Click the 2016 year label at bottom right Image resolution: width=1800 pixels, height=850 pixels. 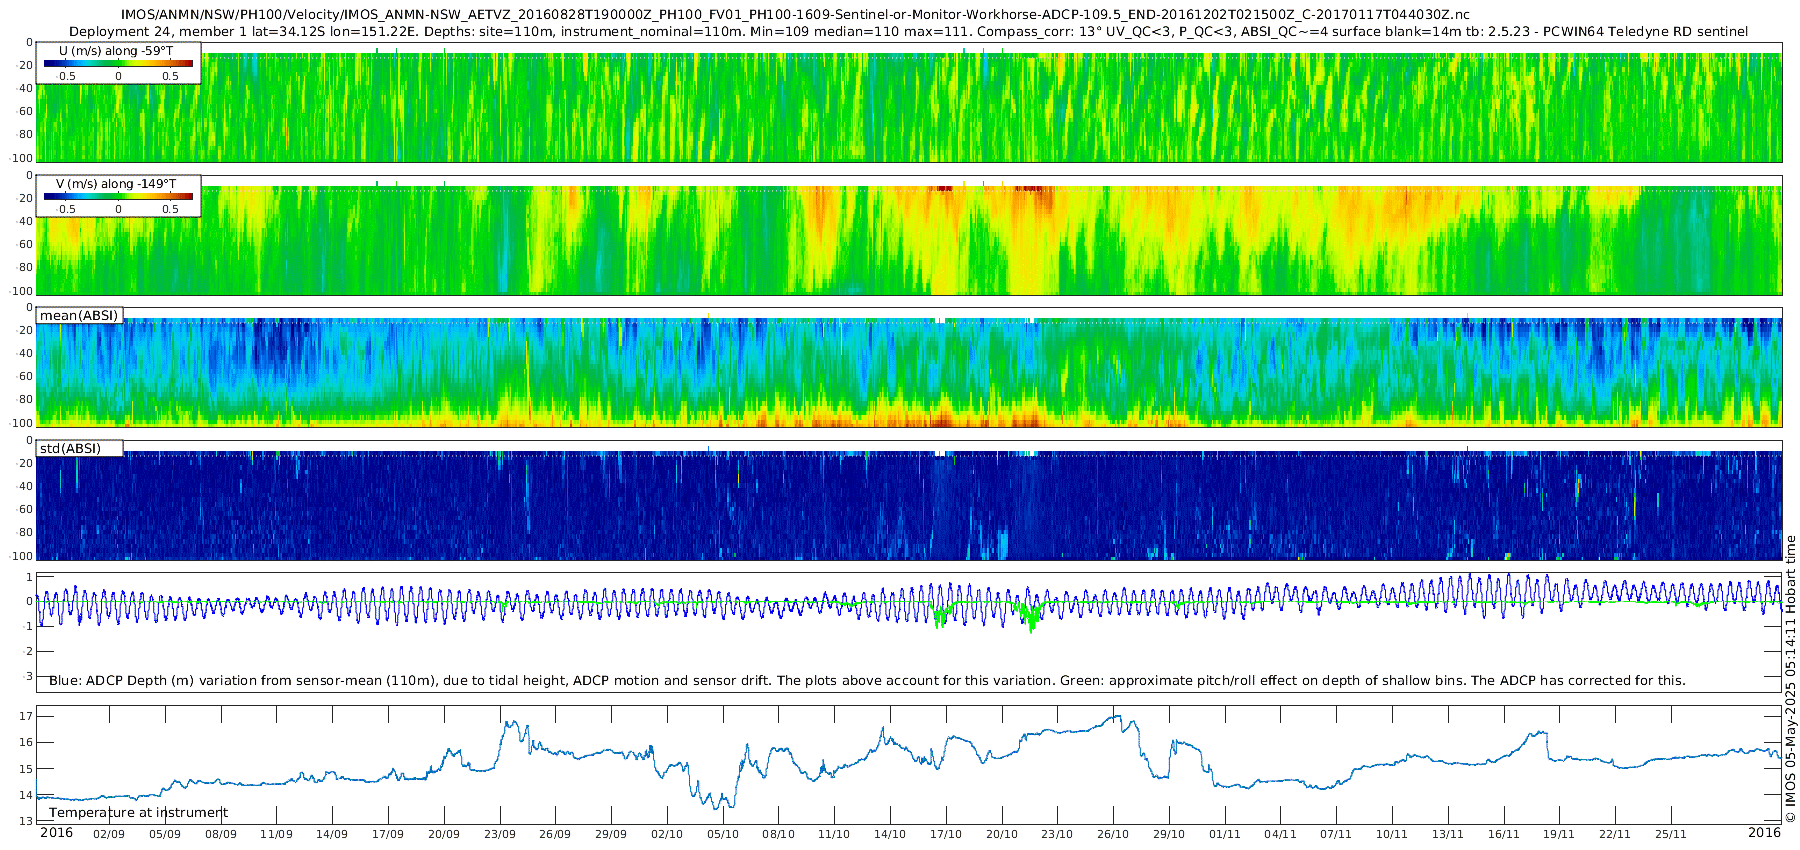coord(1764,833)
